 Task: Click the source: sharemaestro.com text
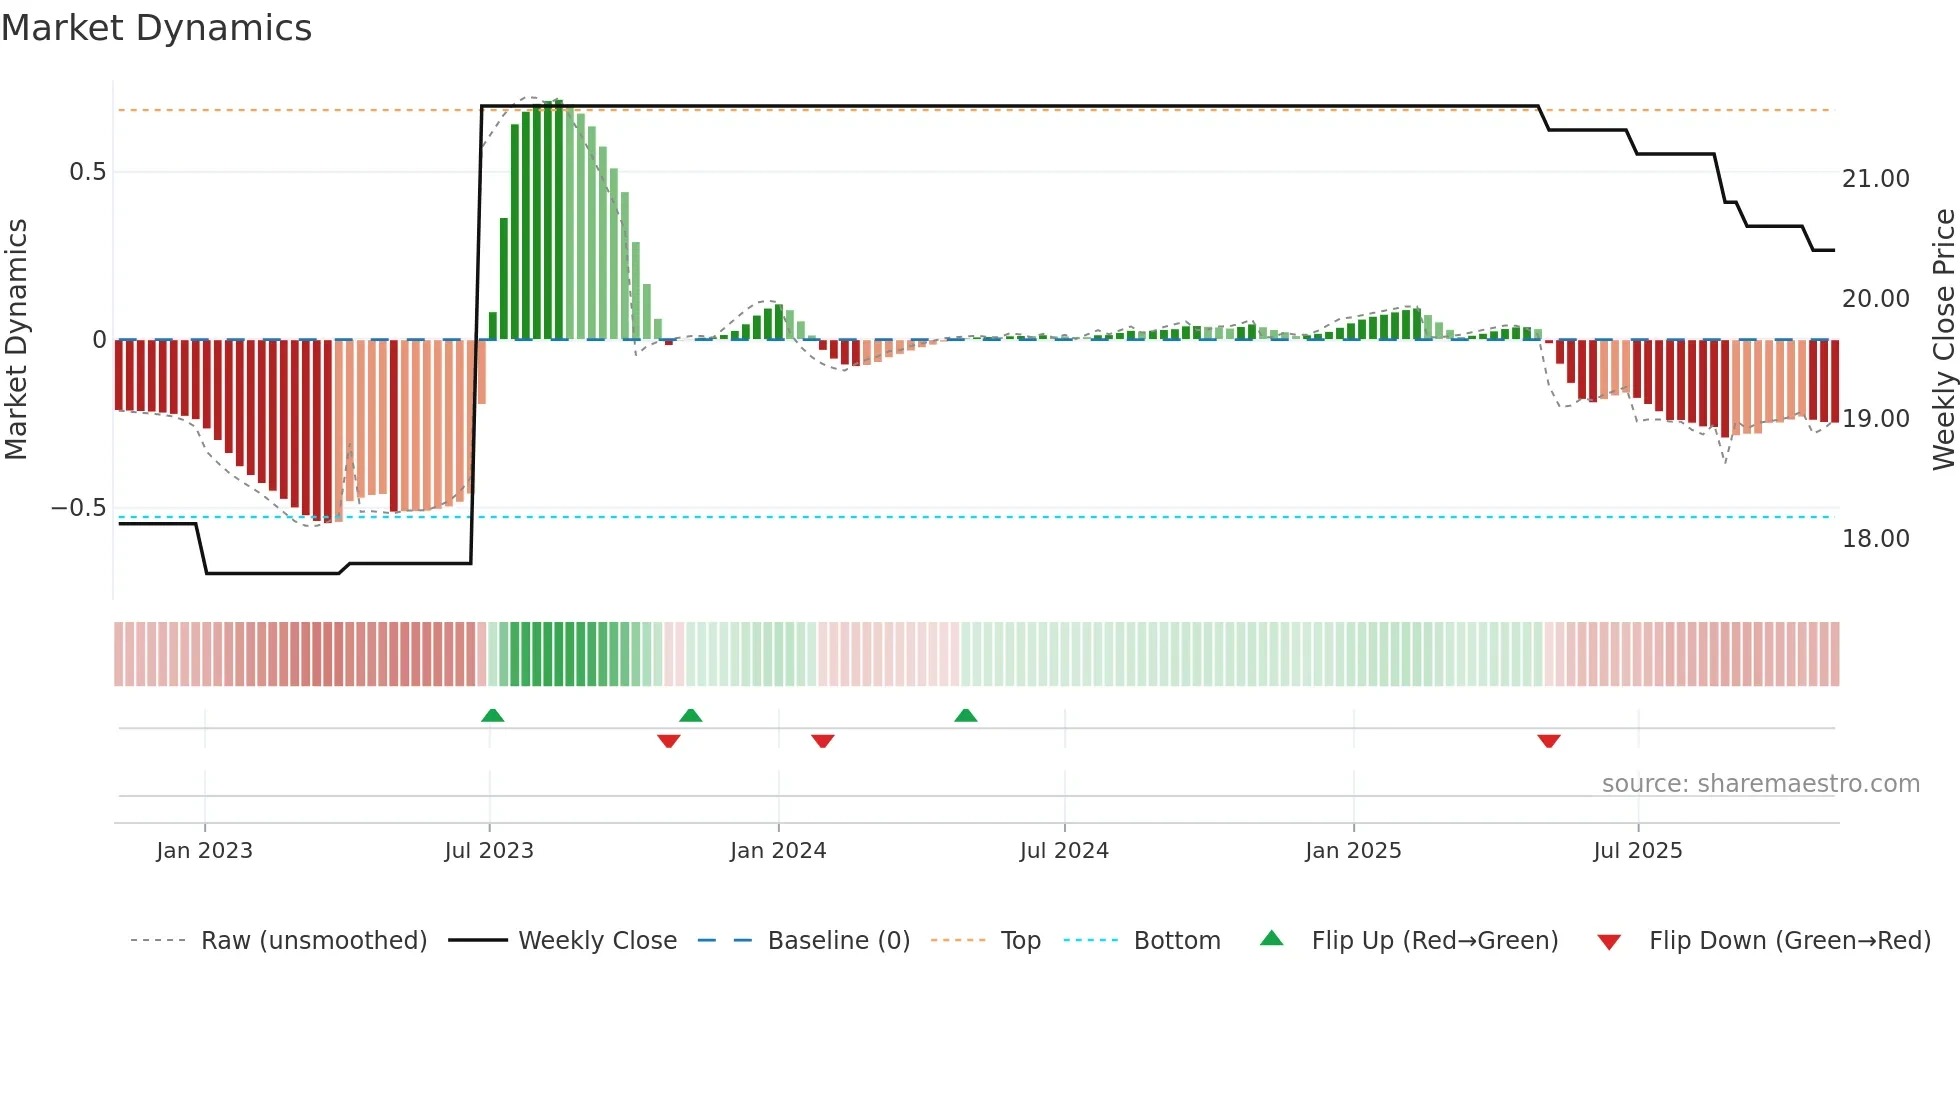(1761, 784)
